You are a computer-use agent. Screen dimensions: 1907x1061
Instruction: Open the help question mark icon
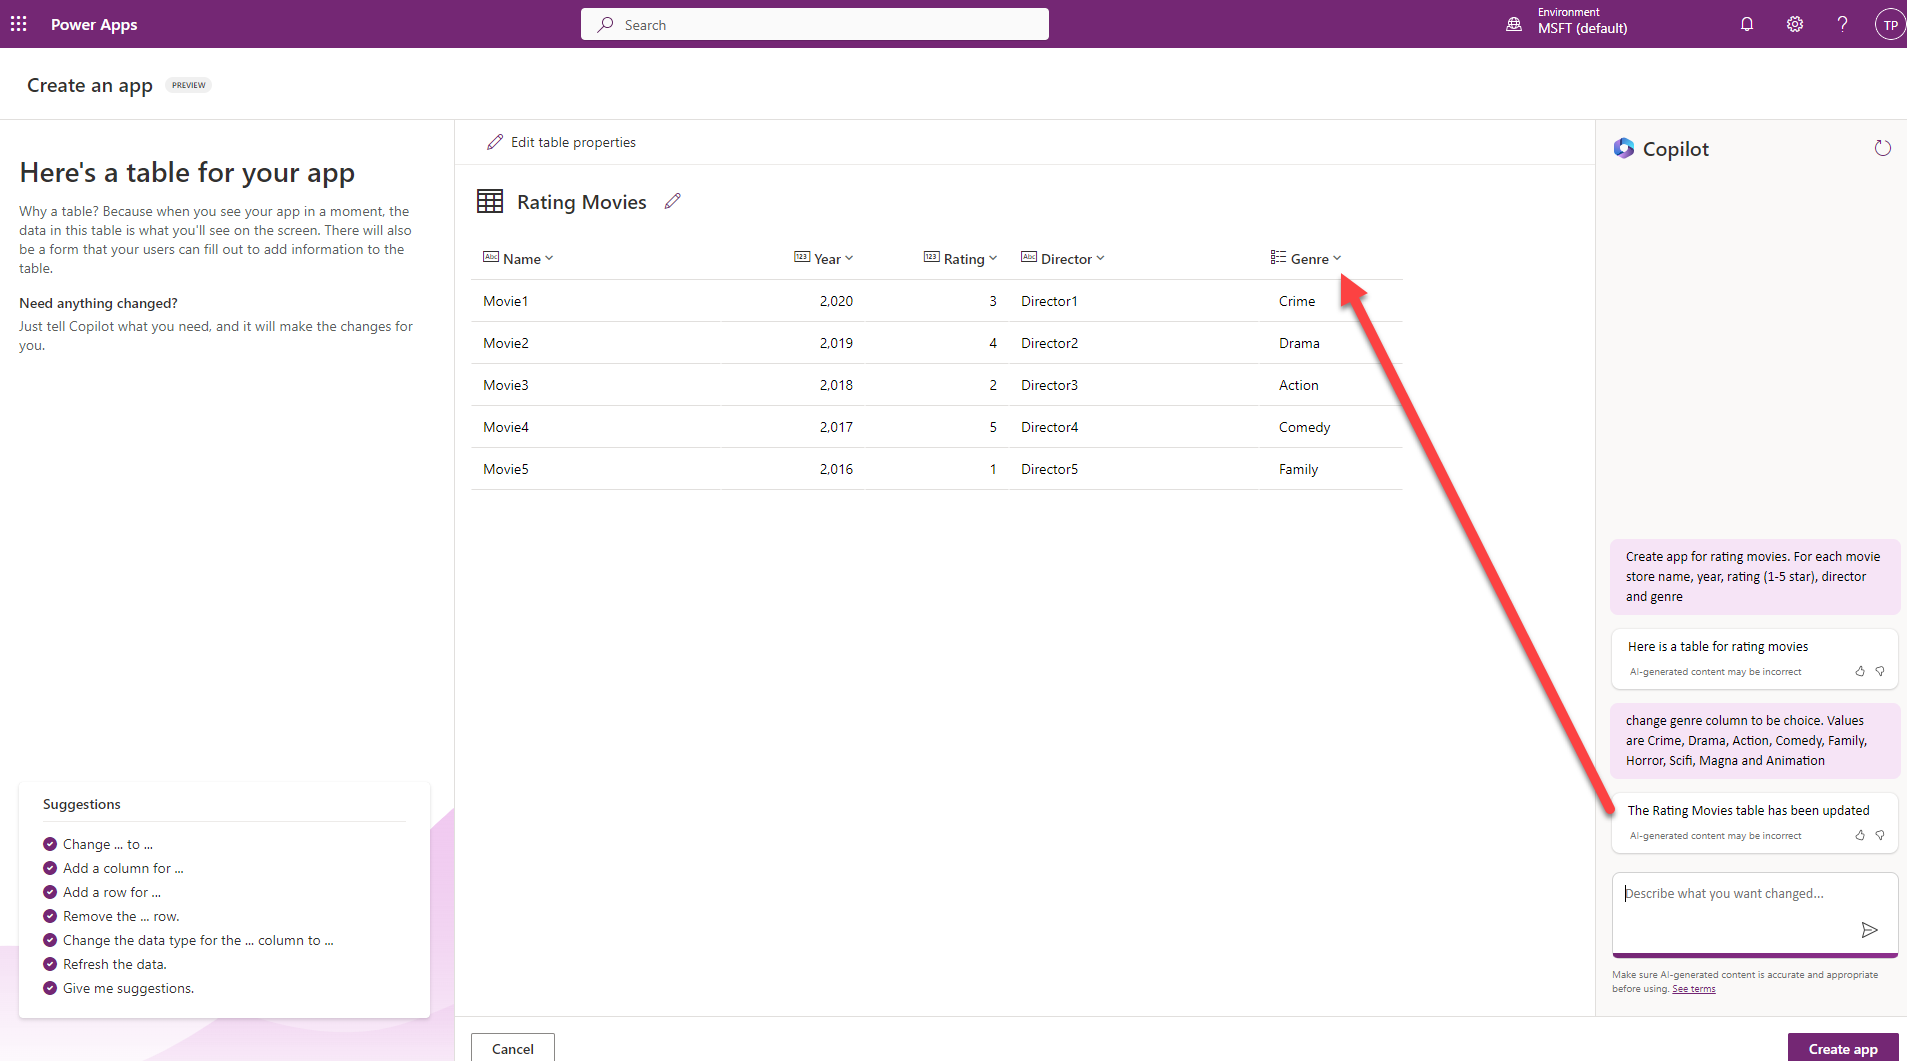[1841, 24]
